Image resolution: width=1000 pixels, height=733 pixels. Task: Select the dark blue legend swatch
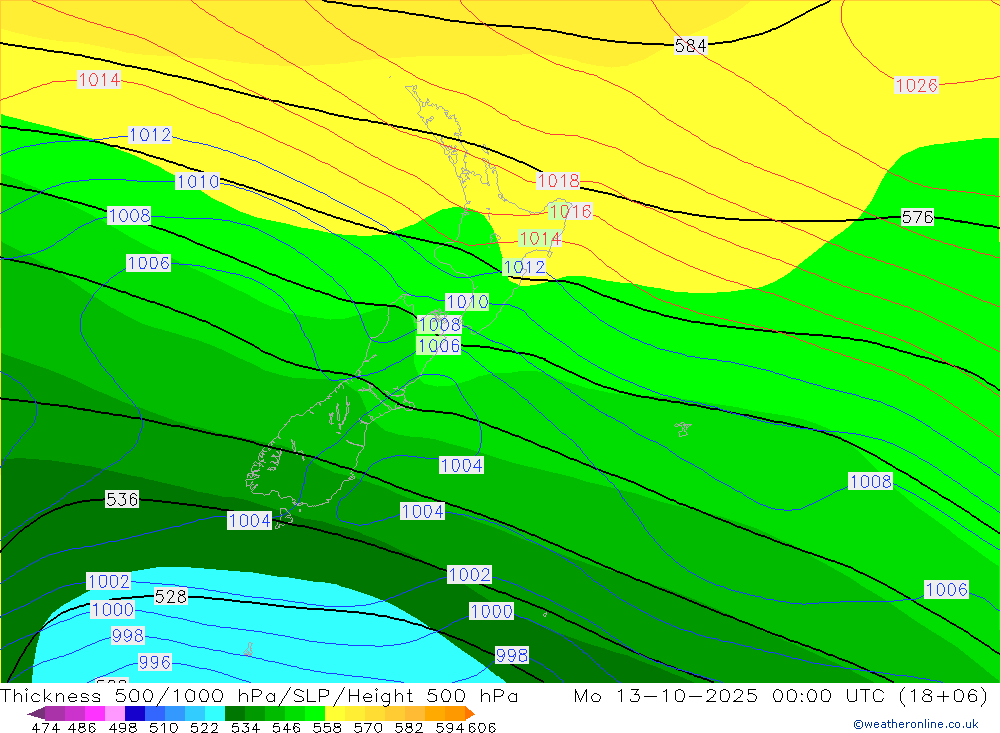(x=135, y=713)
